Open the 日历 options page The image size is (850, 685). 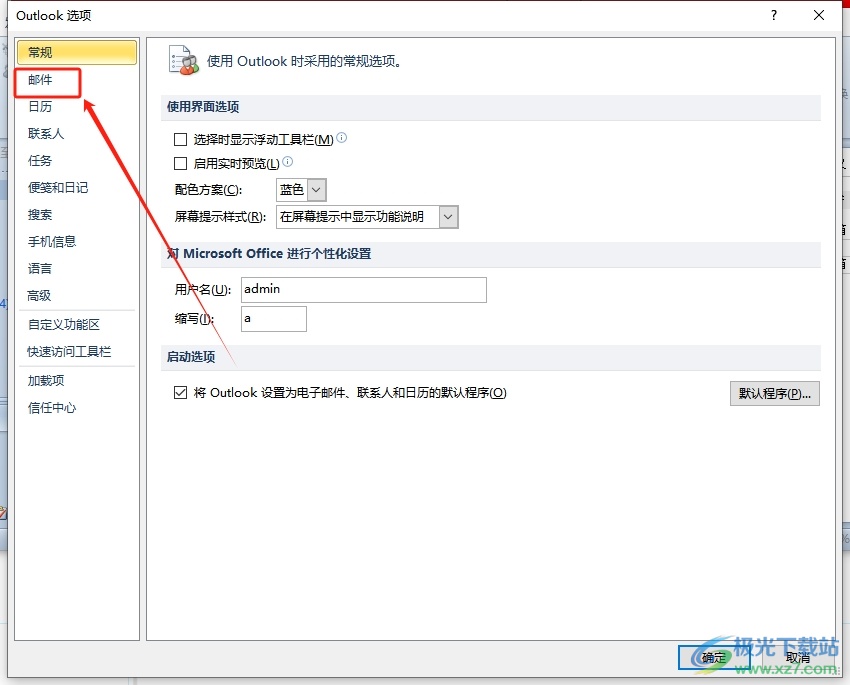point(40,107)
